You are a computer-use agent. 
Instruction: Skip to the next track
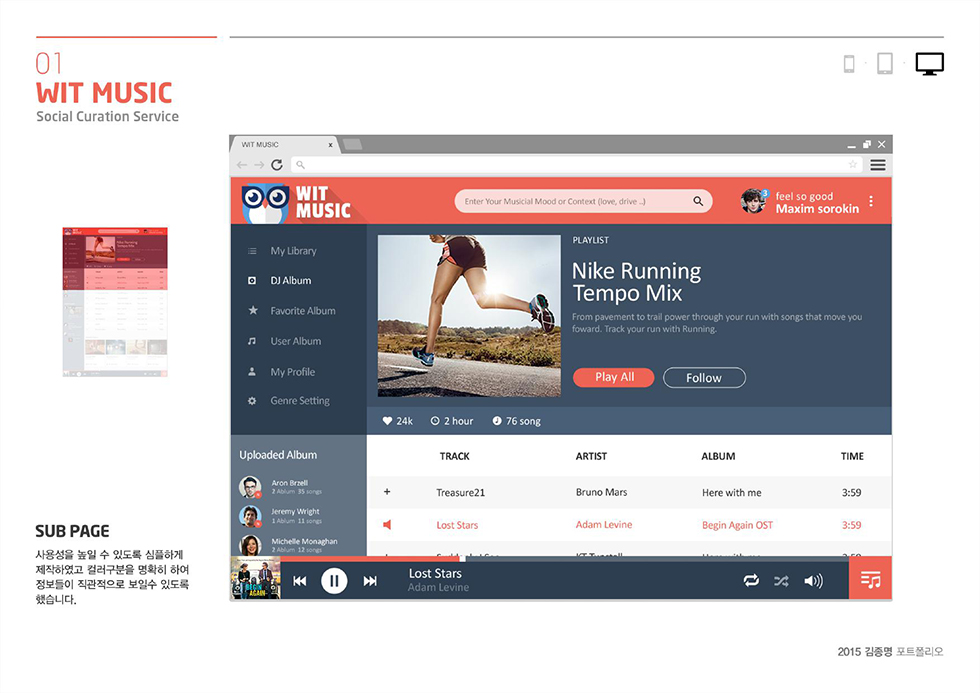370,581
